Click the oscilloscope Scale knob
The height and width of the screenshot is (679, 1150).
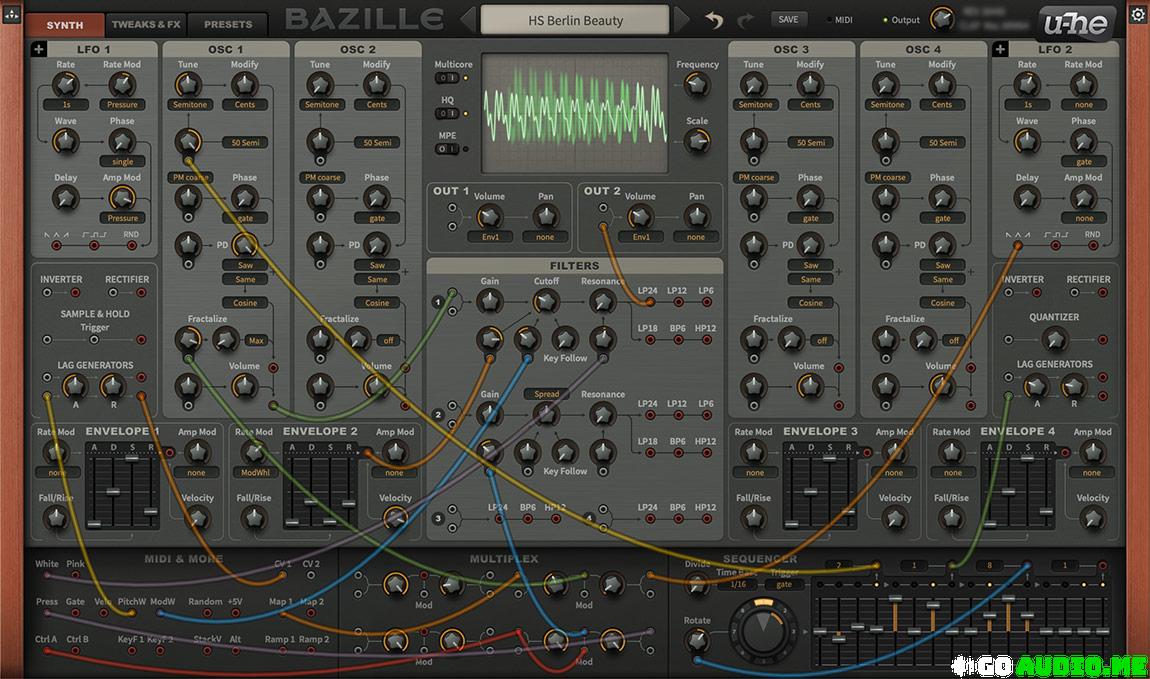coord(697,142)
